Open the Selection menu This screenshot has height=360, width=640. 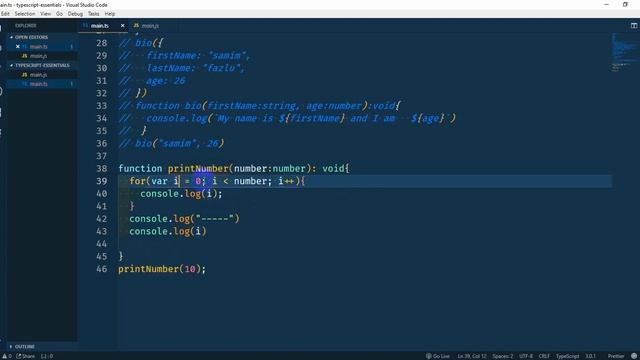pos(25,14)
